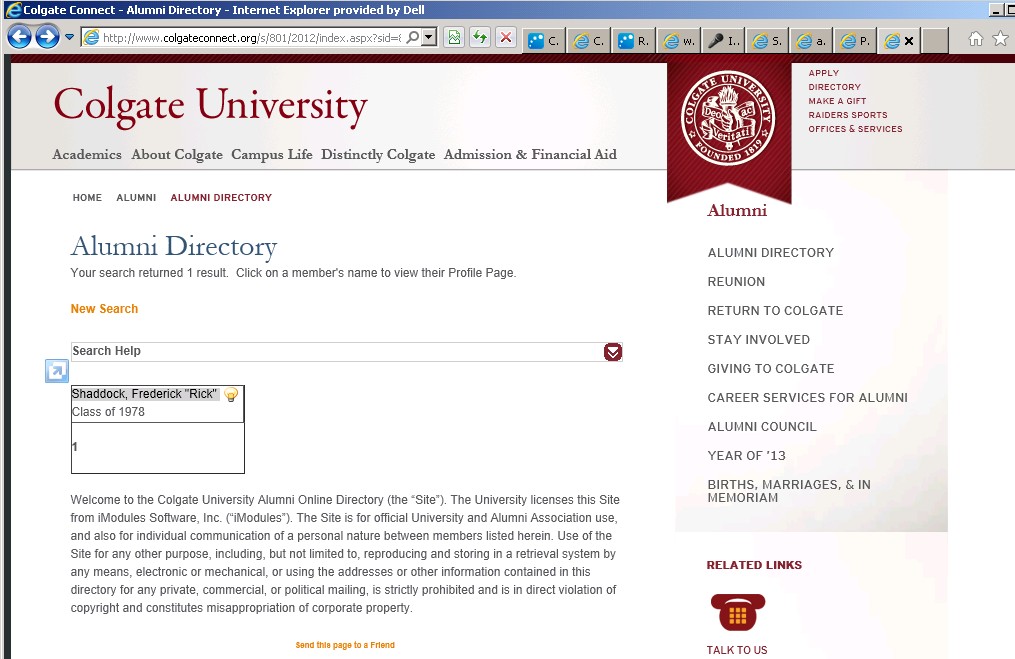Open Admission & Financial Aid menu
Image resolution: width=1015 pixels, height=659 pixels.
point(530,154)
